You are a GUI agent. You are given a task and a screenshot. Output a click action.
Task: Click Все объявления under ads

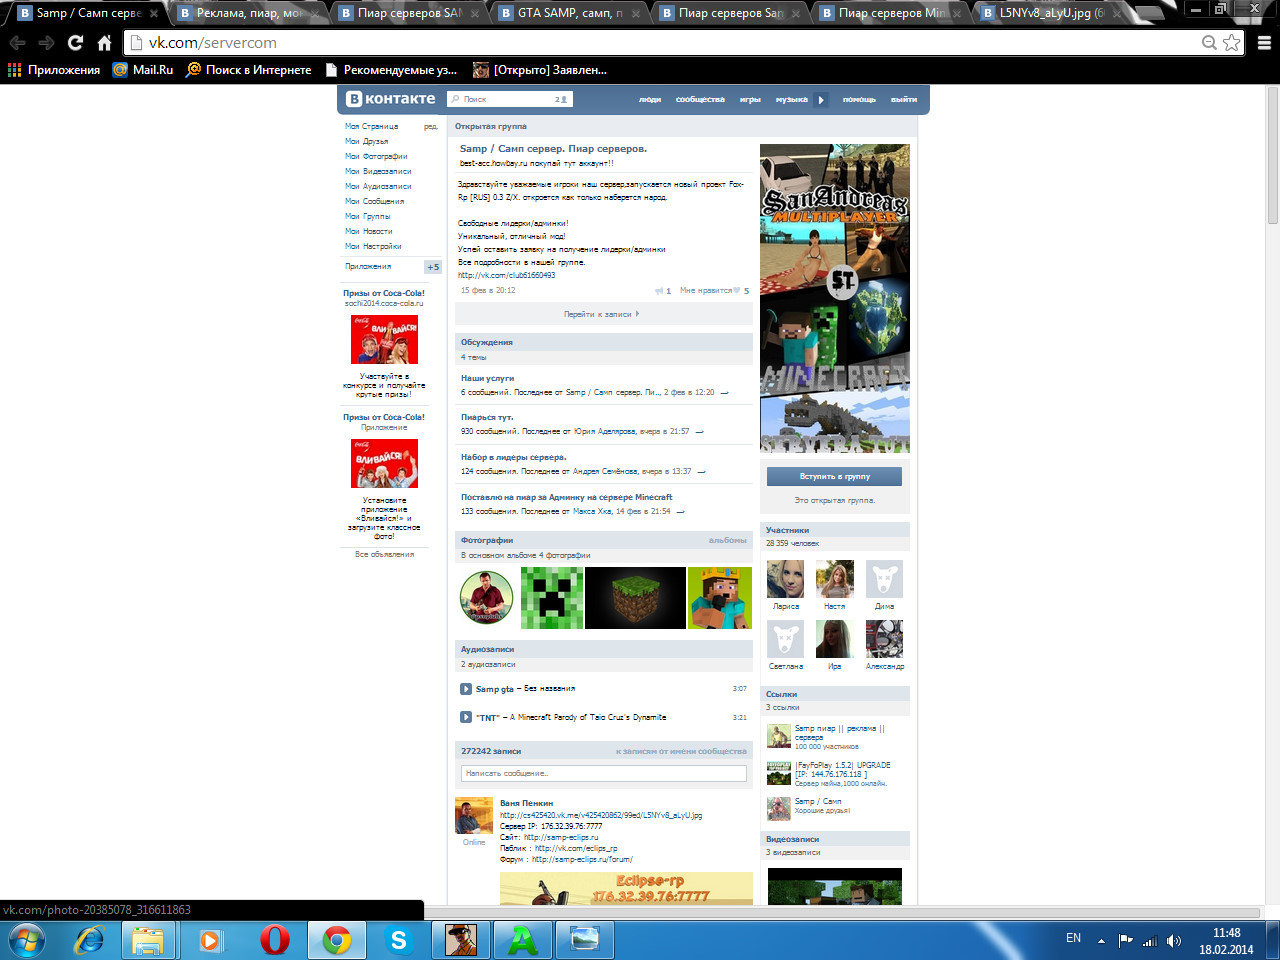(x=384, y=554)
